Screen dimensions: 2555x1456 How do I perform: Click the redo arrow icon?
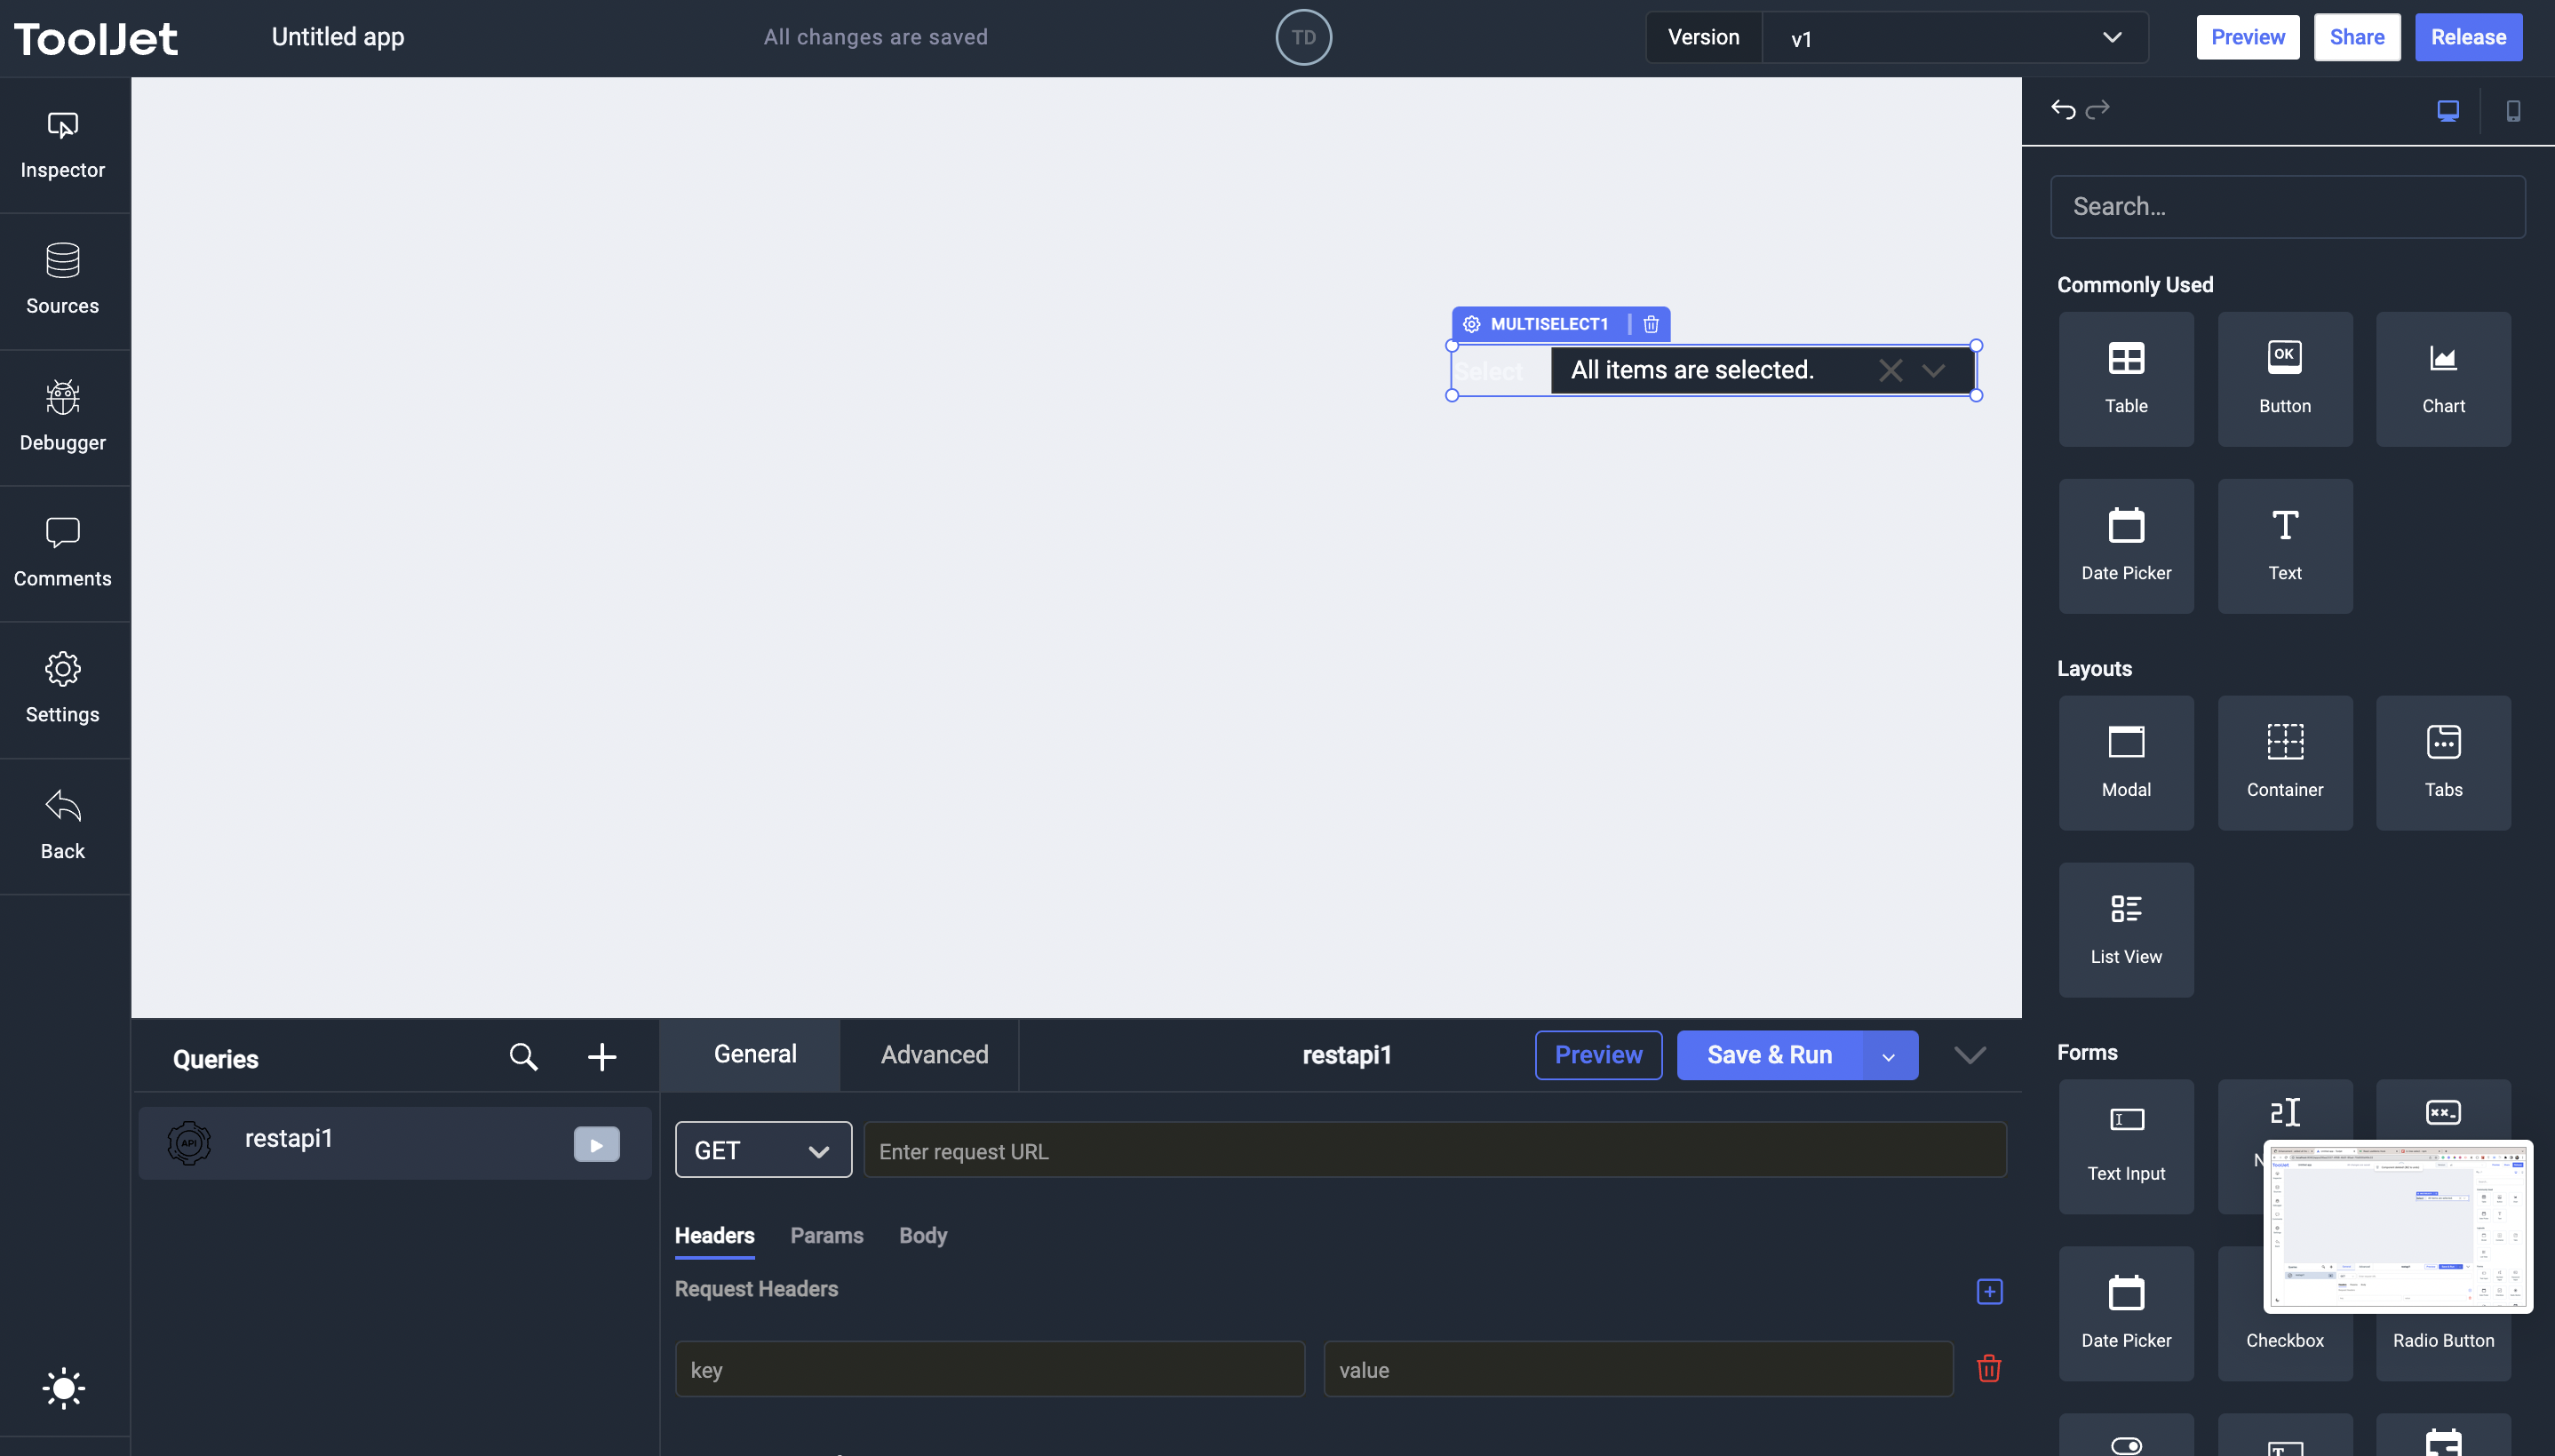click(x=2098, y=109)
